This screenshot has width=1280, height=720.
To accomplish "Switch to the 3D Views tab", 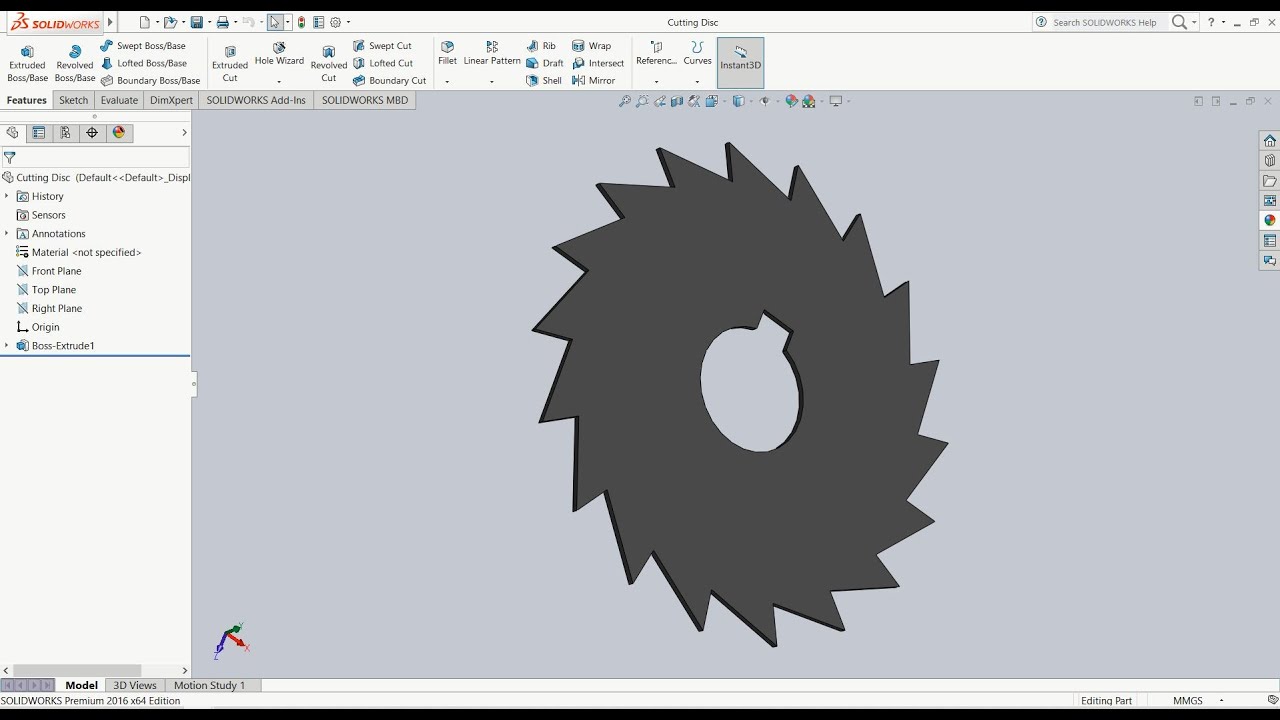I will pyautogui.click(x=135, y=685).
